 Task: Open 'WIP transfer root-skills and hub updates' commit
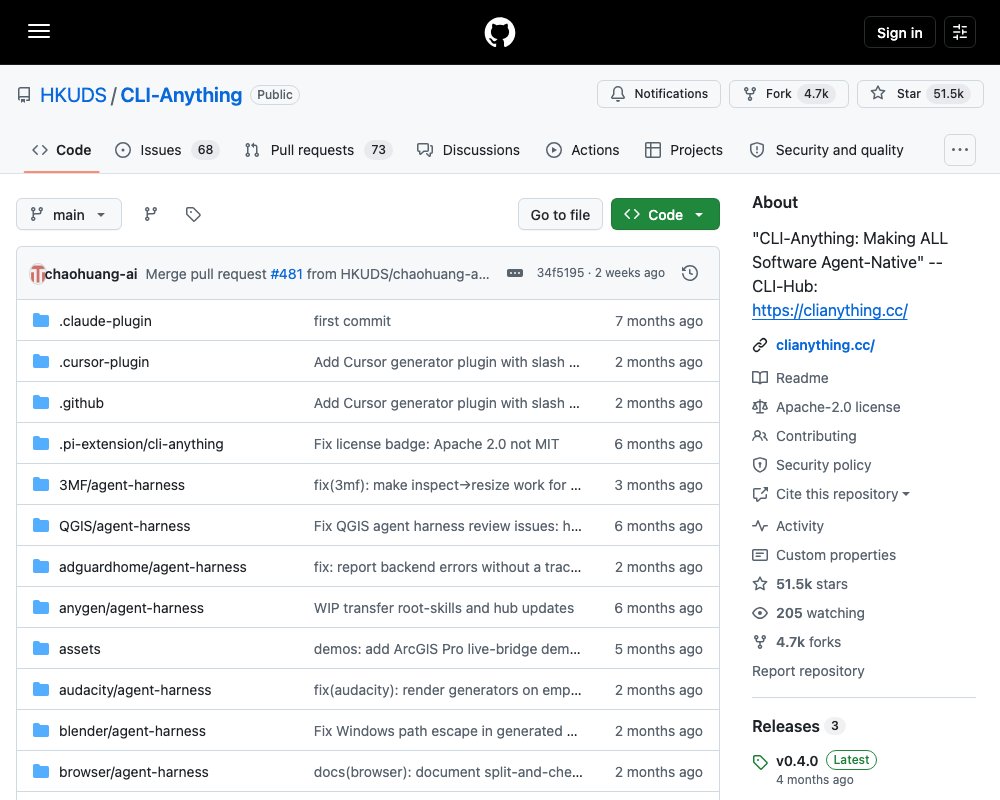click(444, 608)
